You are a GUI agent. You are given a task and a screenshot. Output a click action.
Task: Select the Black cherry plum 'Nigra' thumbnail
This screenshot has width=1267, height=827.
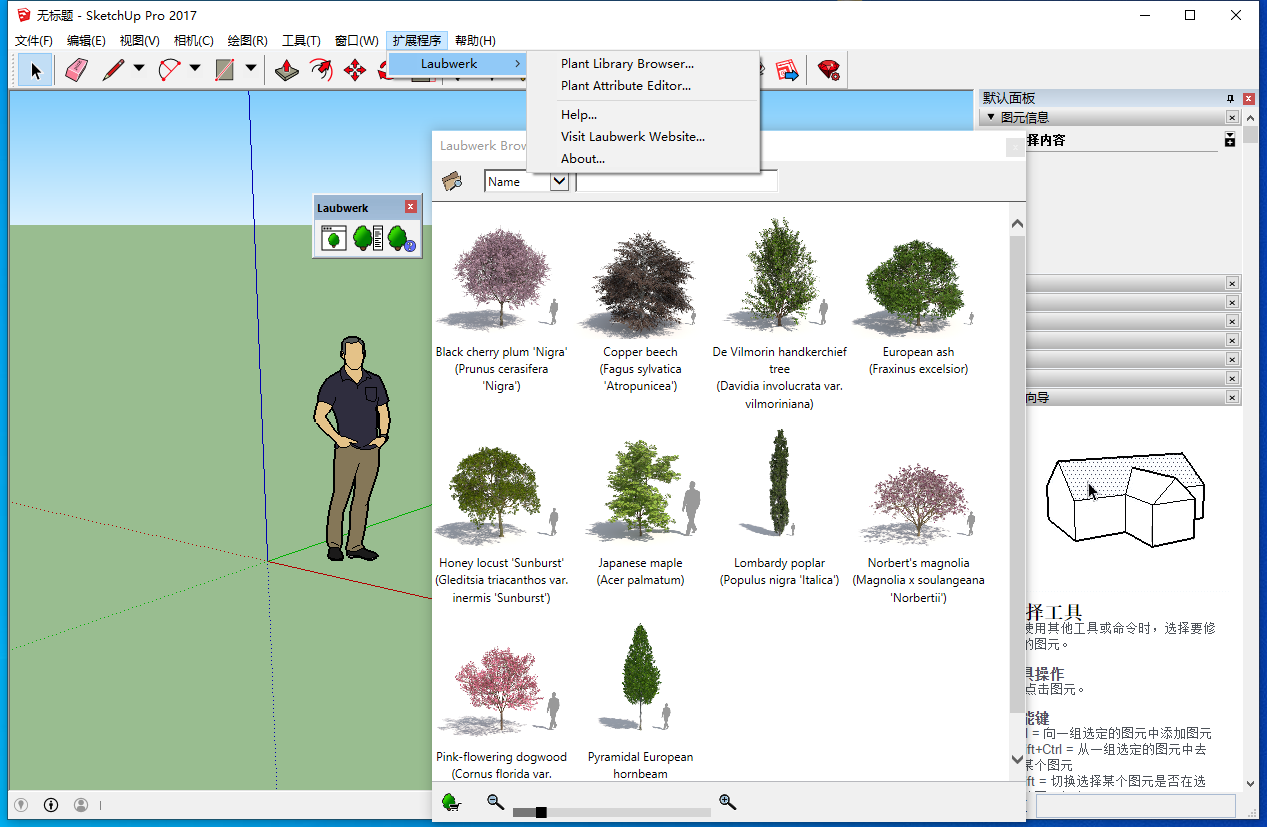tap(501, 278)
